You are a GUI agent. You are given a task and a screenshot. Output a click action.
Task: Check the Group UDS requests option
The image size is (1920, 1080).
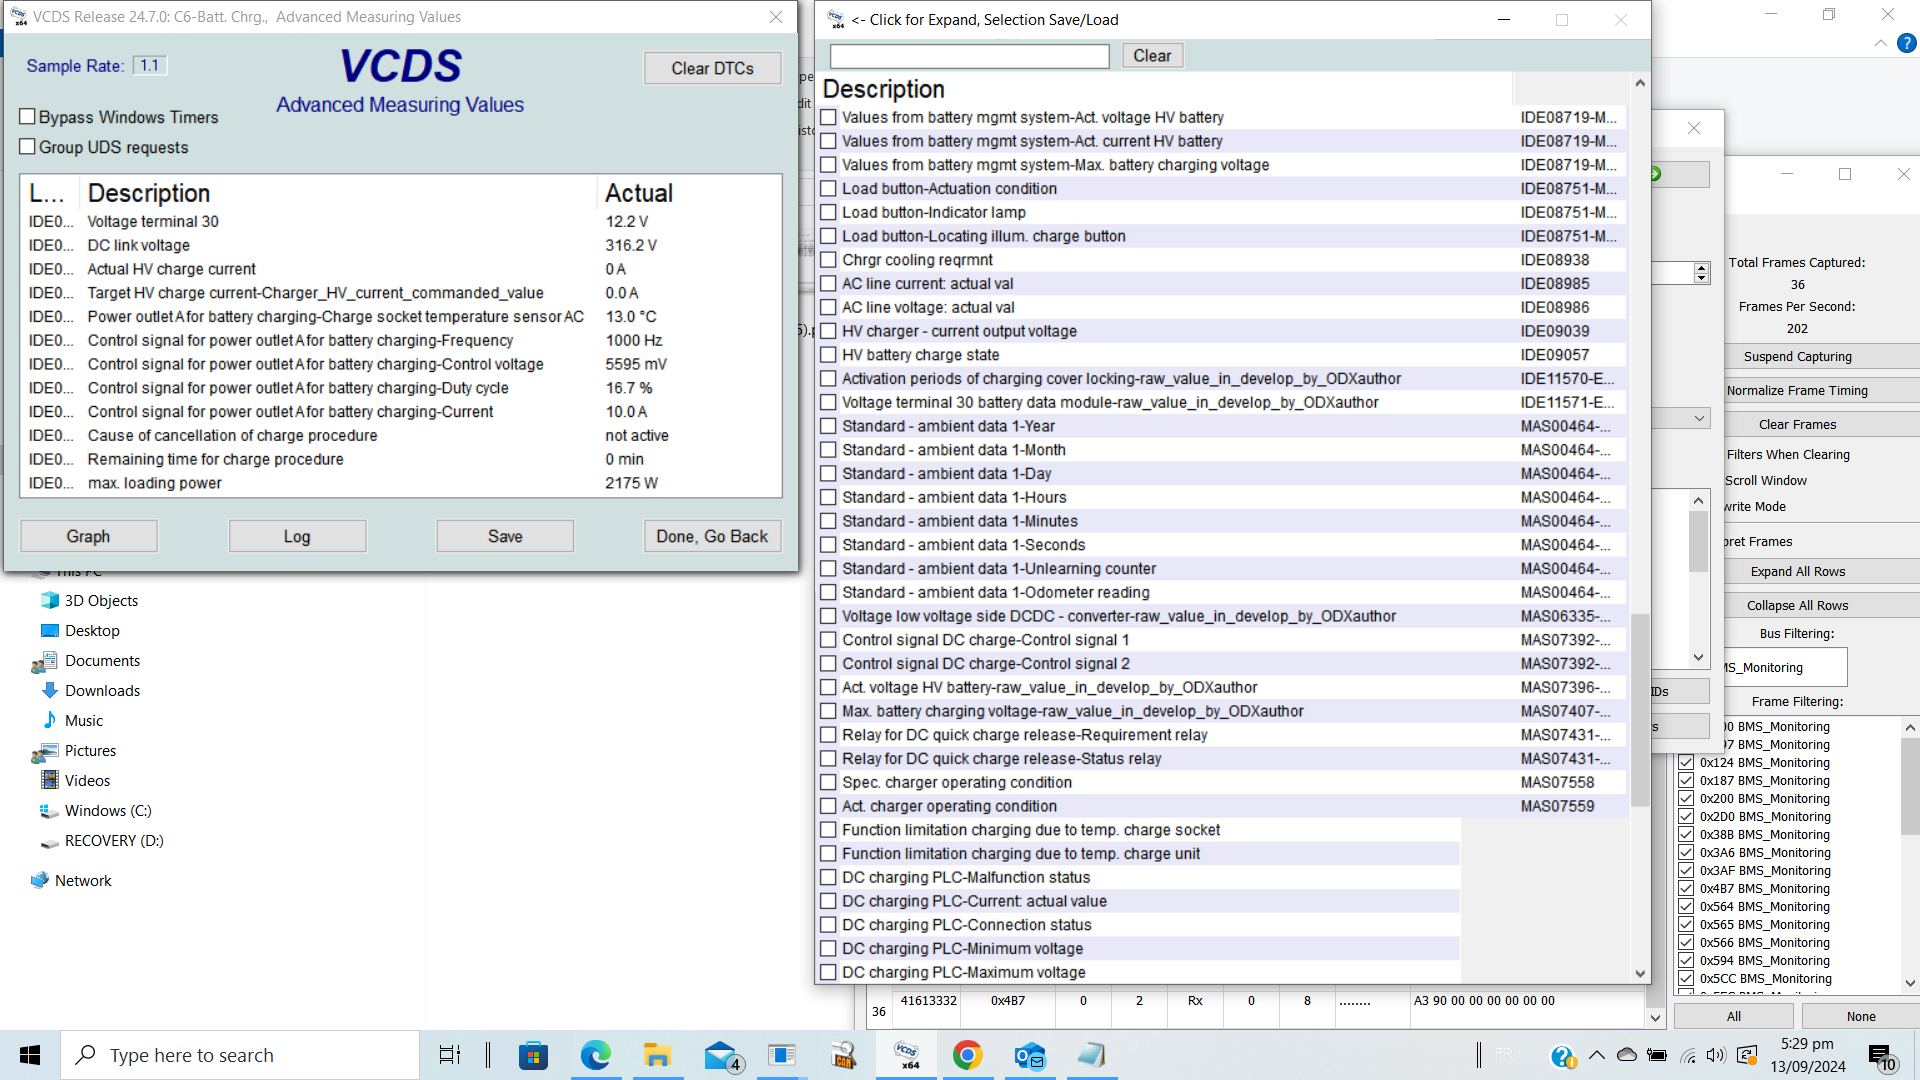(x=28, y=147)
